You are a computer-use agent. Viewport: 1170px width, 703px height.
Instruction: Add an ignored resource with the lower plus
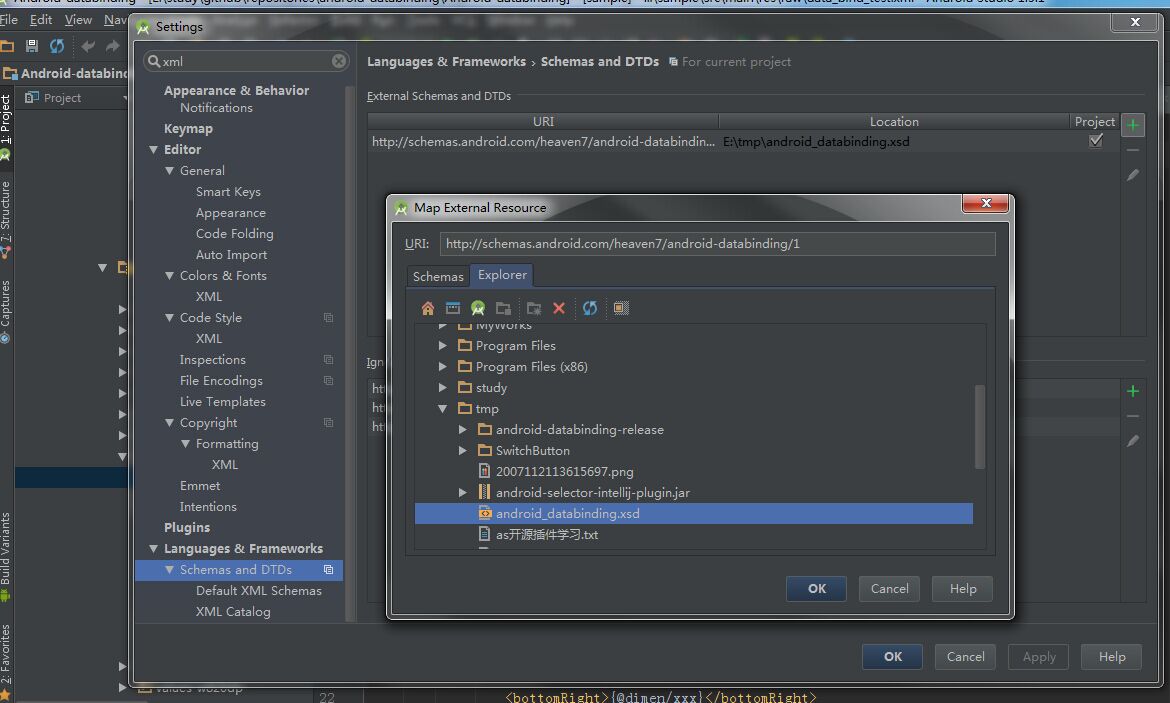[1133, 391]
